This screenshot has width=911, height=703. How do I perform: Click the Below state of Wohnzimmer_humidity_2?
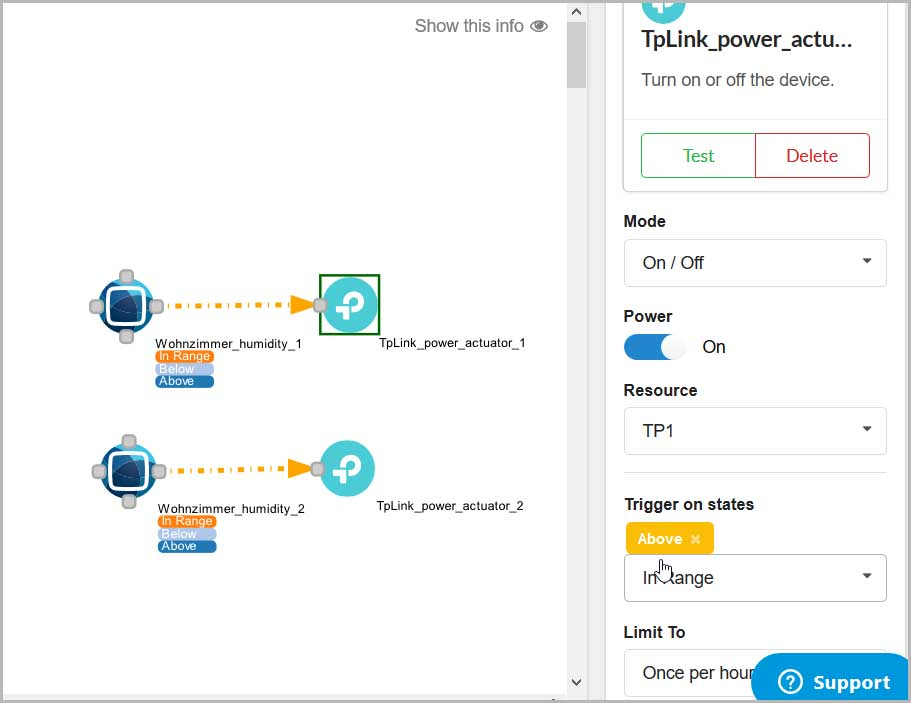187,534
